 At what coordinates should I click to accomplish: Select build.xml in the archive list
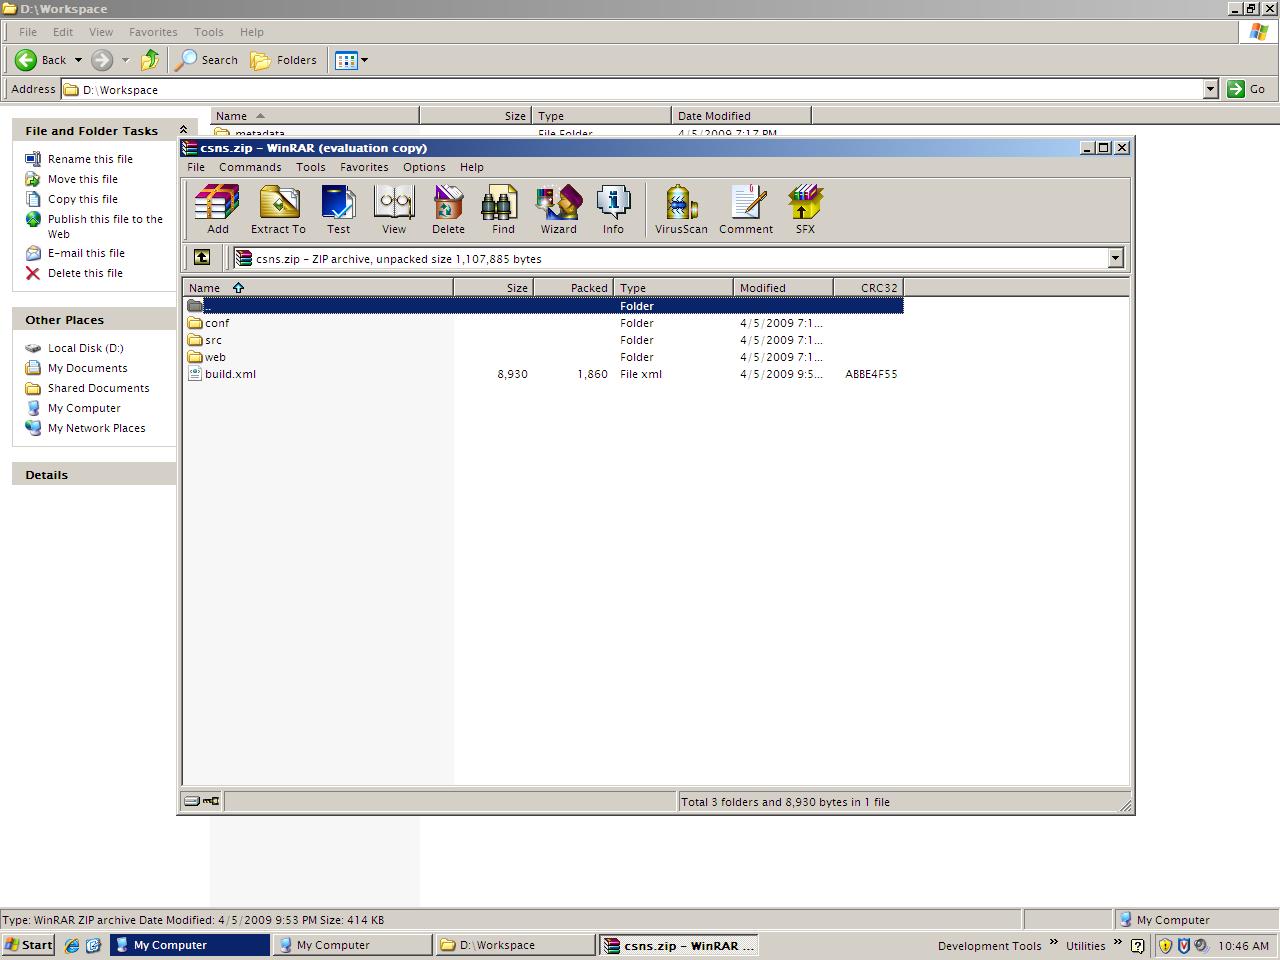point(230,374)
